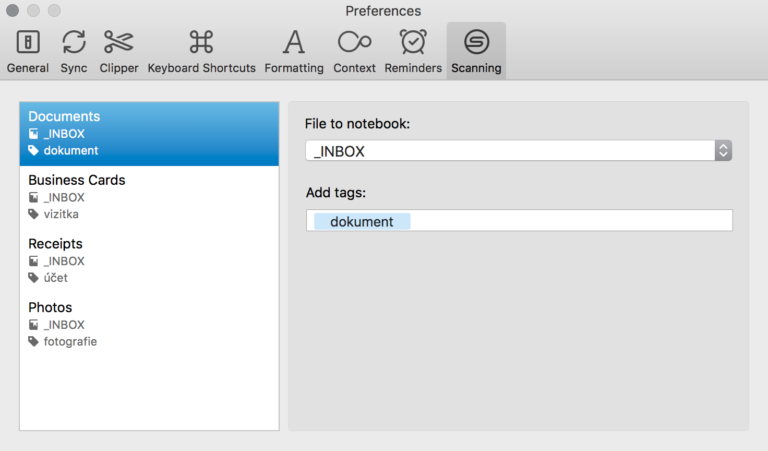Go to the Reminders preferences

point(413,51)
